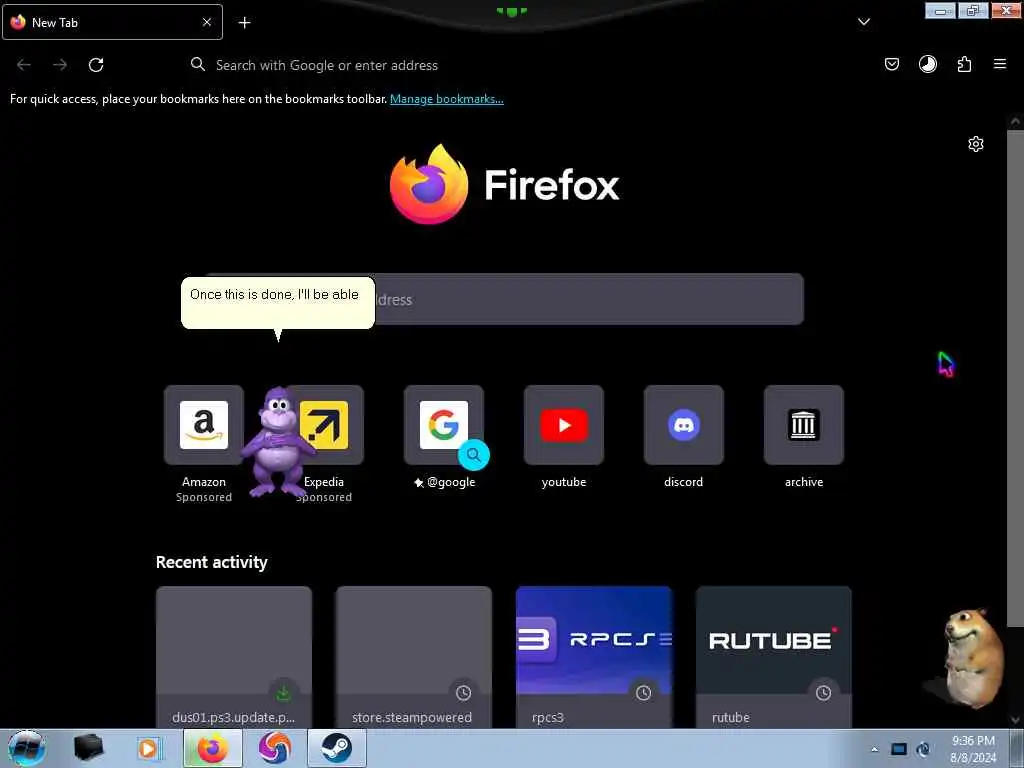The width and height of the screenshot is (1024, 768).
Task: Show hidden system tray icons arrow
Action: tap(874, 749)
